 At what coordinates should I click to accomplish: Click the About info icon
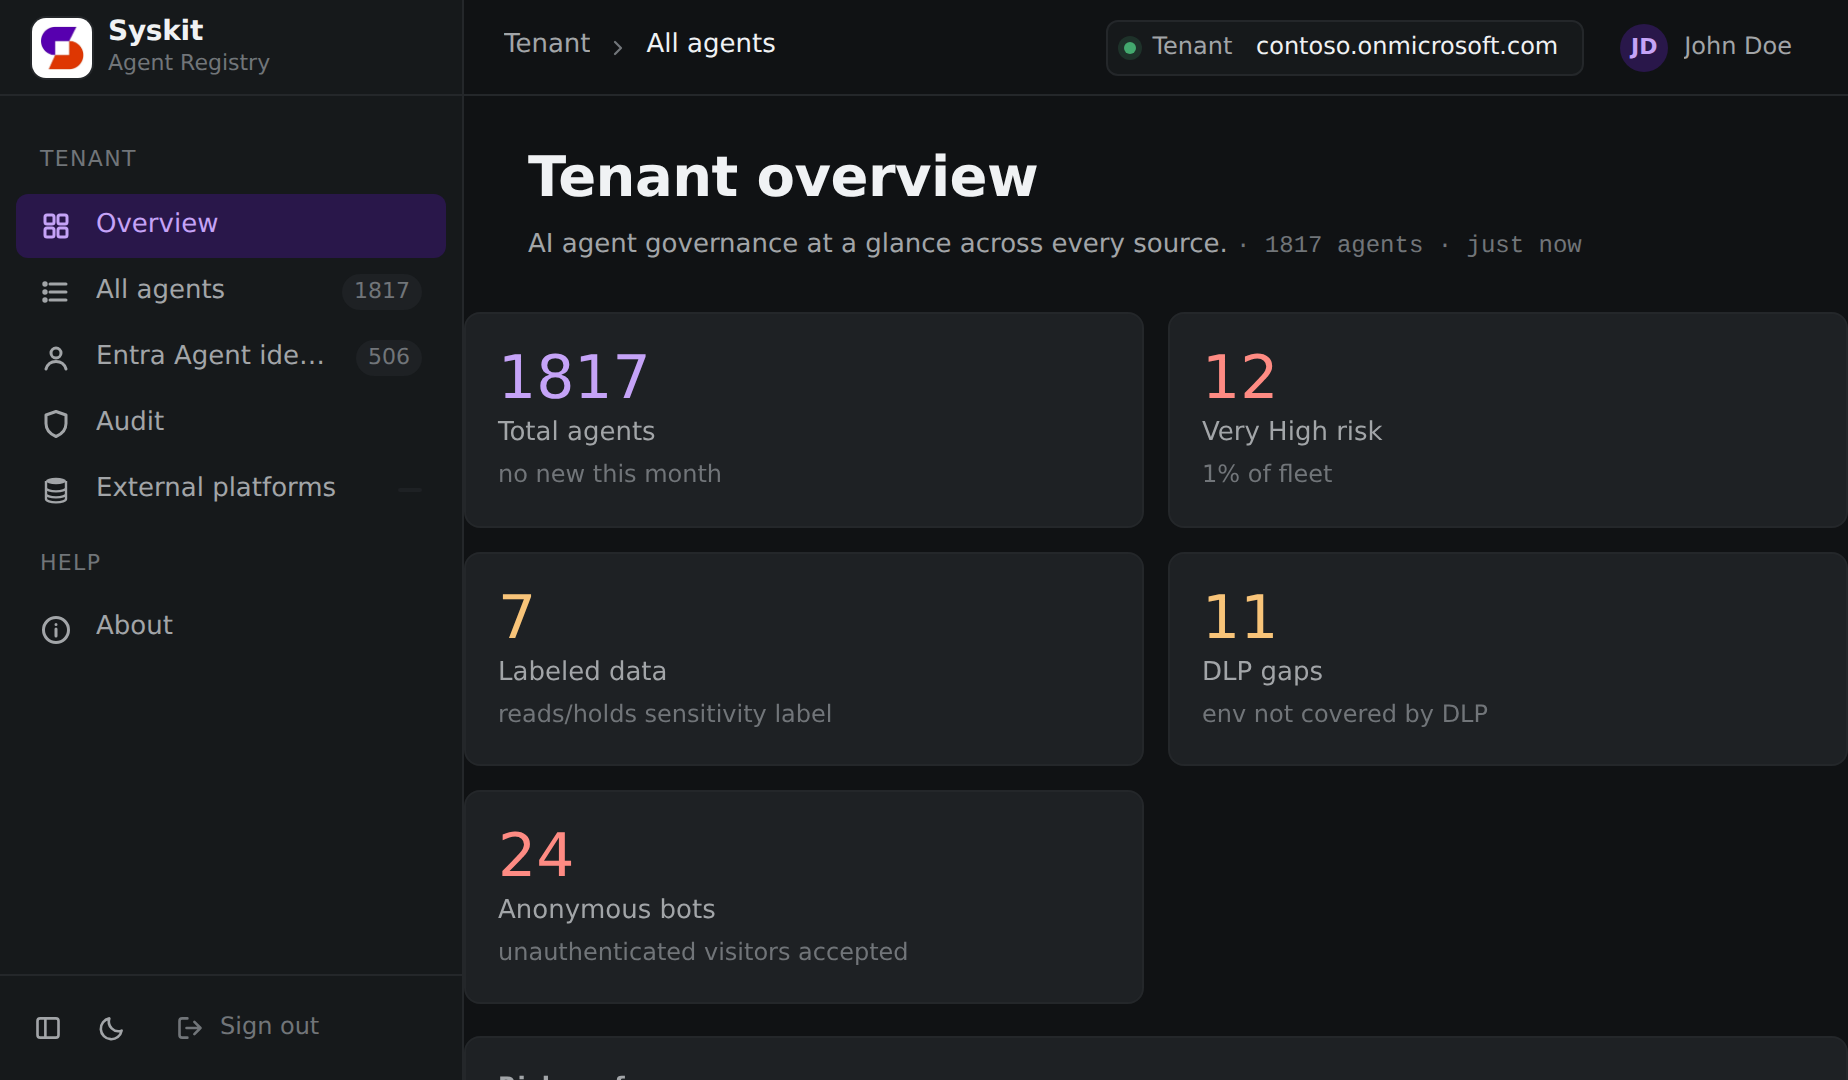[56, 629]
